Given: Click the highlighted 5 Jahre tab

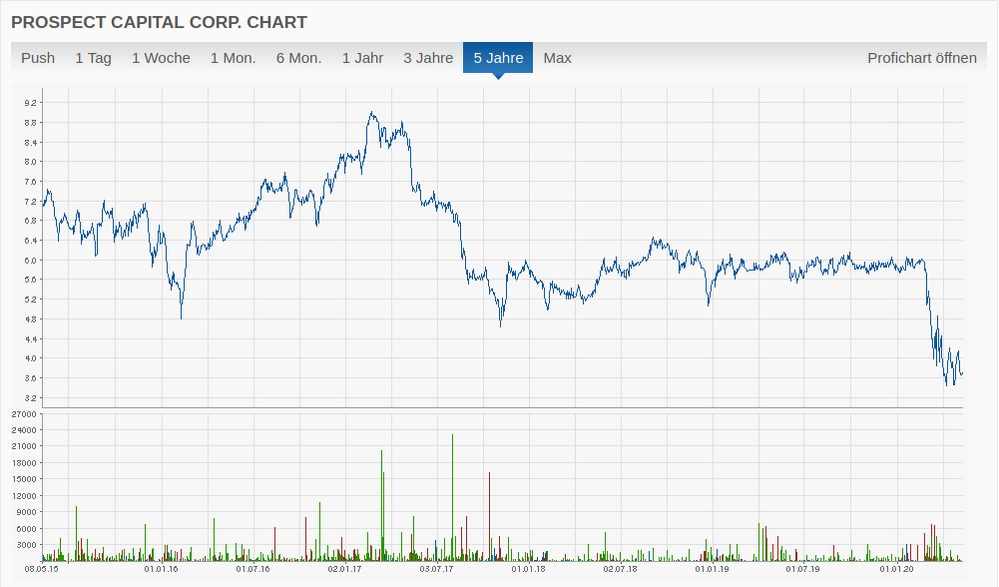Looking at the screenshot, I should 498,57.
